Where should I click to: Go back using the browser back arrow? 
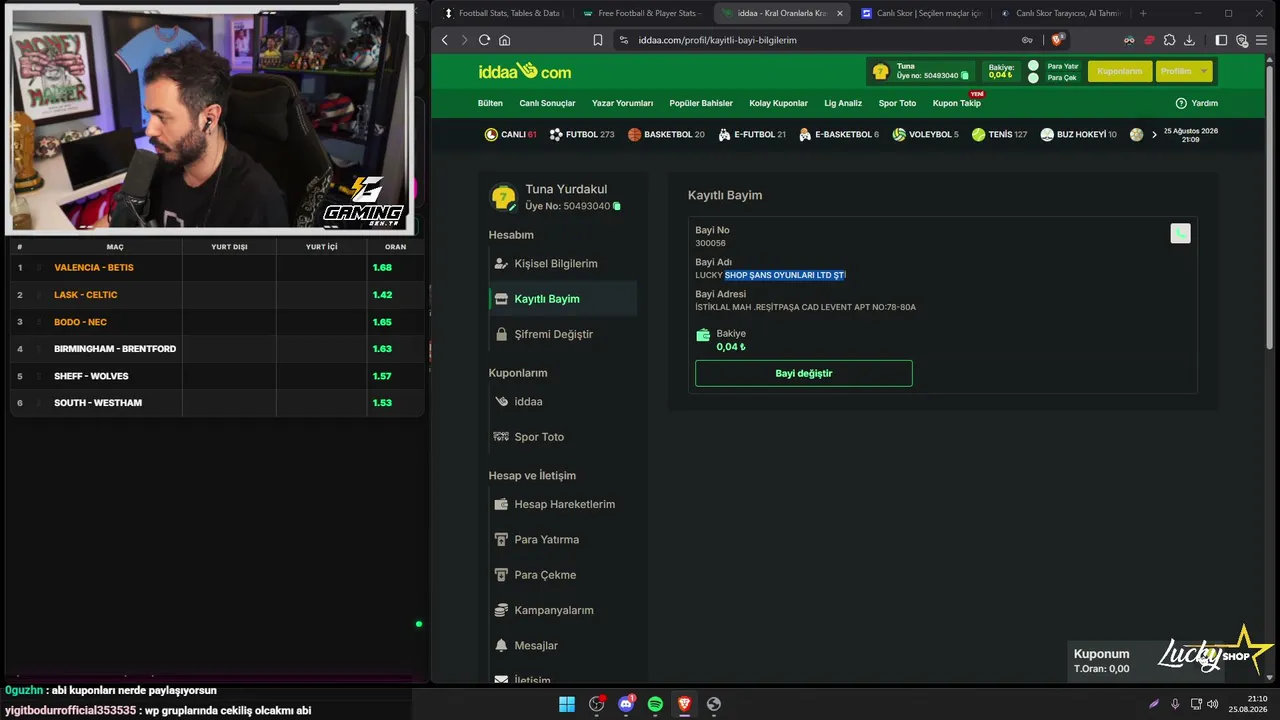tap(445, 40)
